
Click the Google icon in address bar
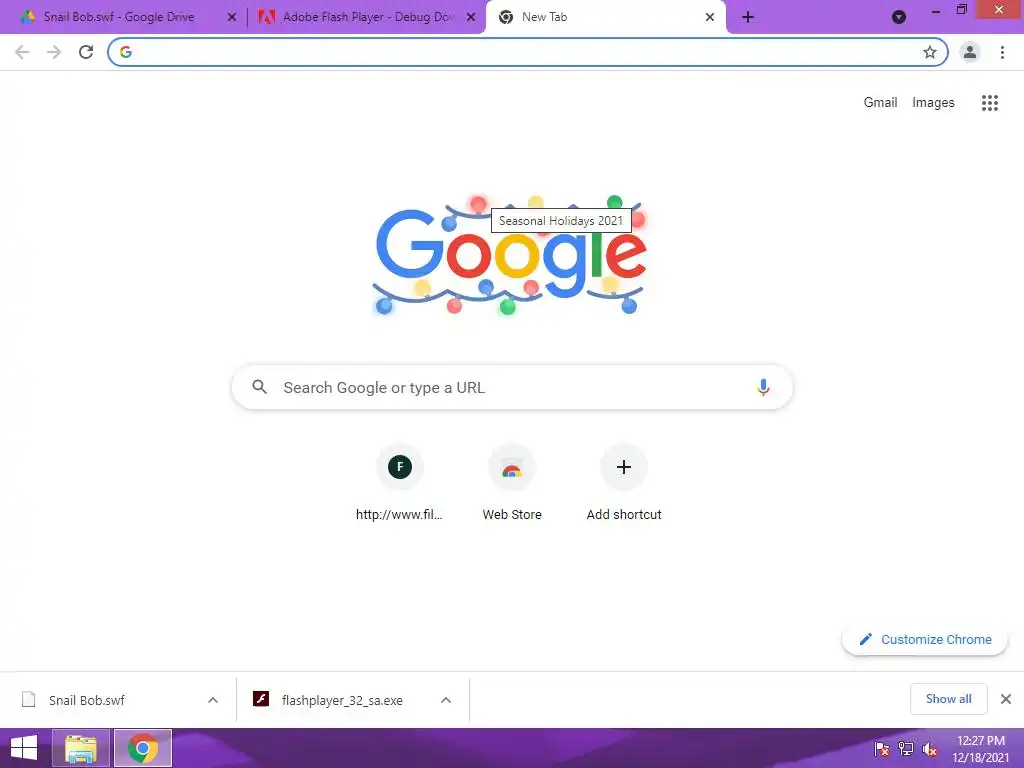[126, 52]
